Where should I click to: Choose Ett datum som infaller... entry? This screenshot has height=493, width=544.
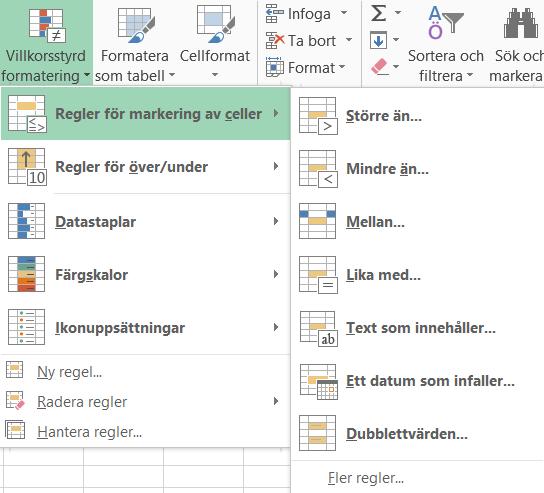tap(416, 381)
